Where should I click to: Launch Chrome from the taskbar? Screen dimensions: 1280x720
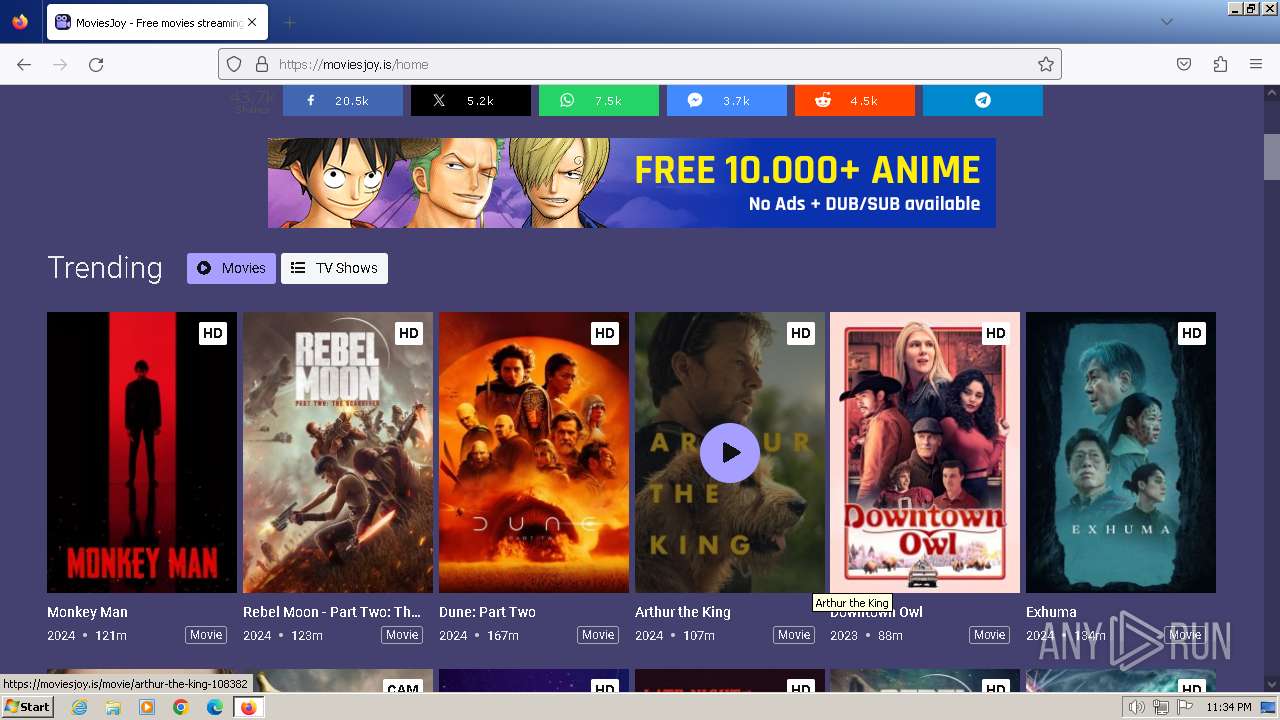click(181, 707)
